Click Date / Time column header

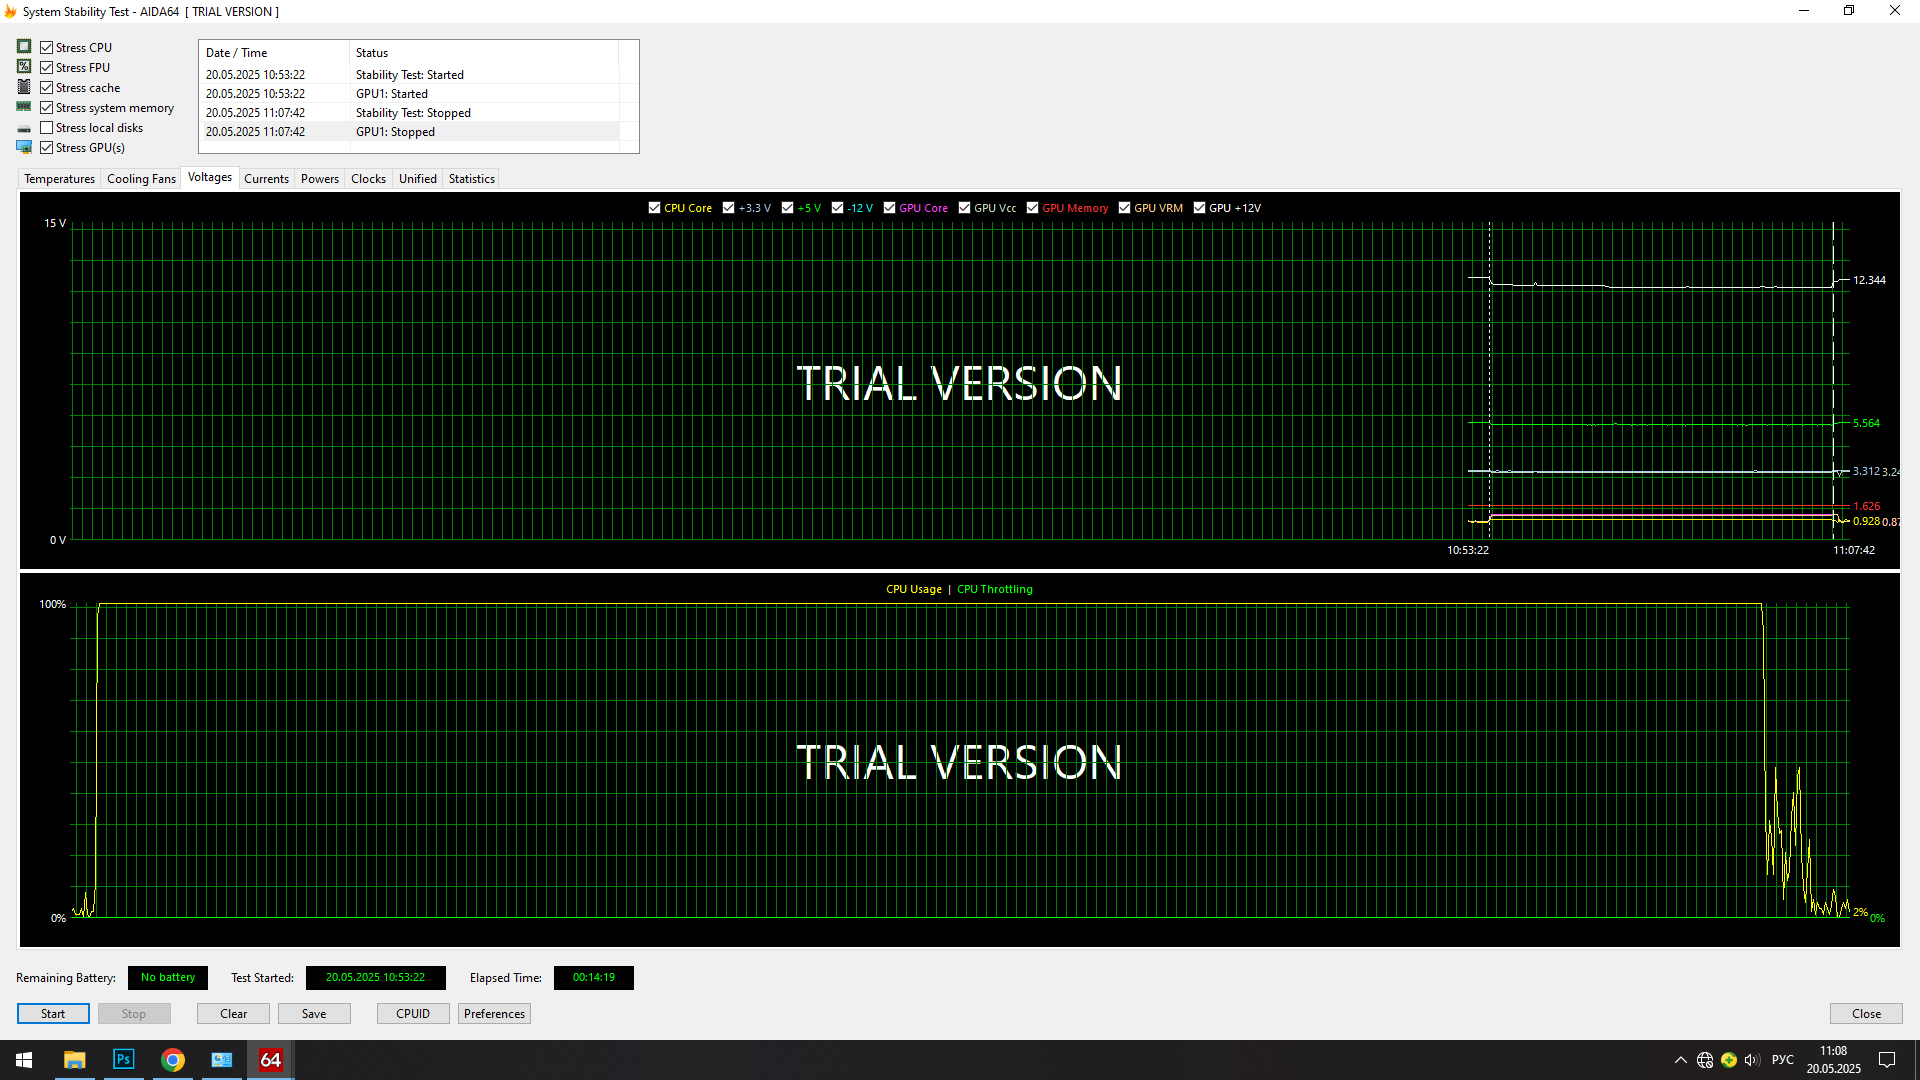[275, 53]
